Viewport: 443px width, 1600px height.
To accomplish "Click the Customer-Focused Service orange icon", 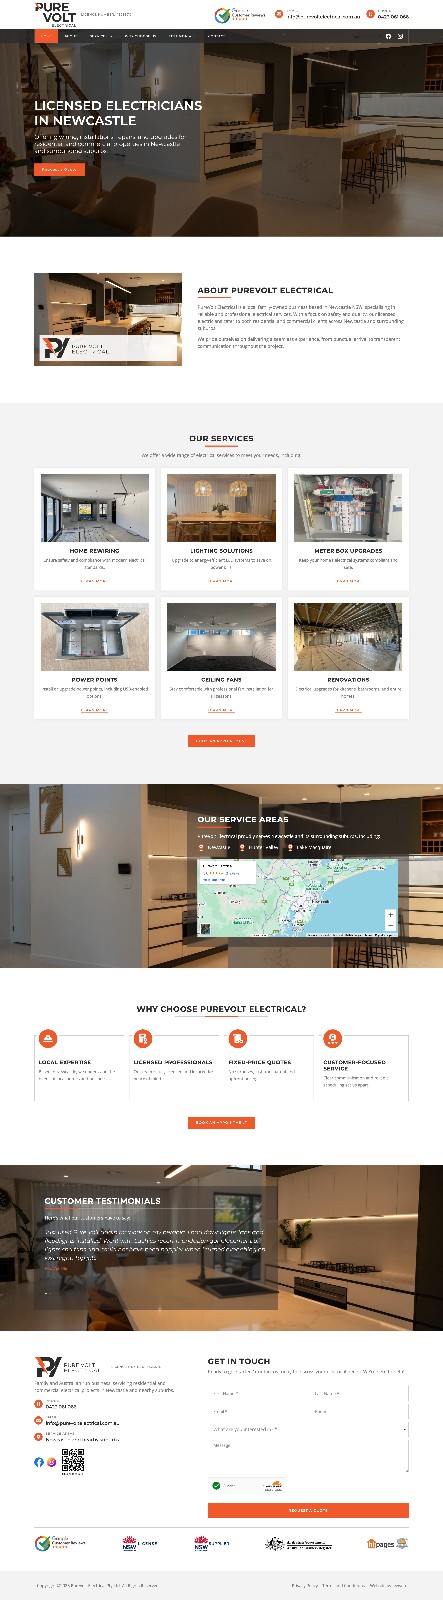I will [332, 1039].
